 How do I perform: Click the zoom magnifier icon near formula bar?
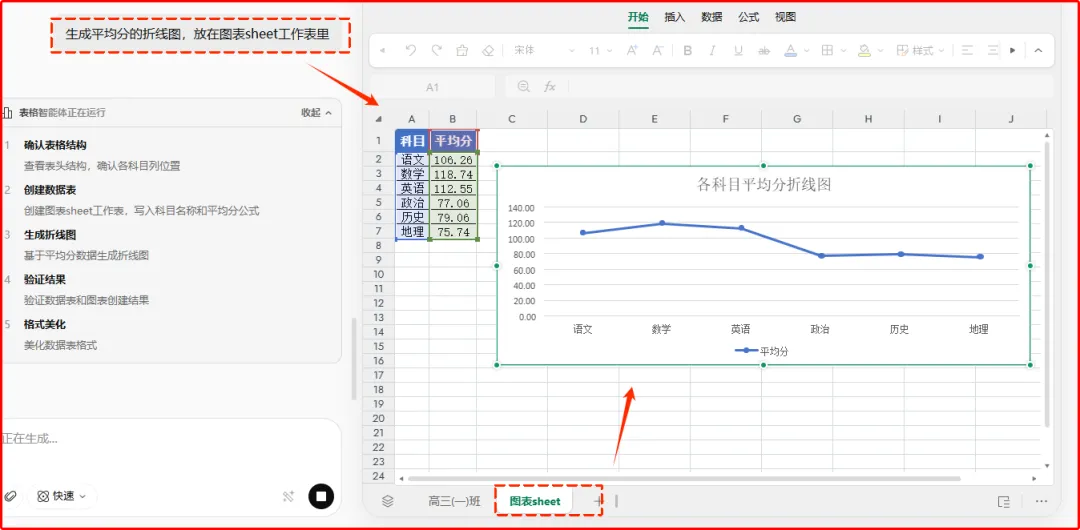click(x=524, y=86)
